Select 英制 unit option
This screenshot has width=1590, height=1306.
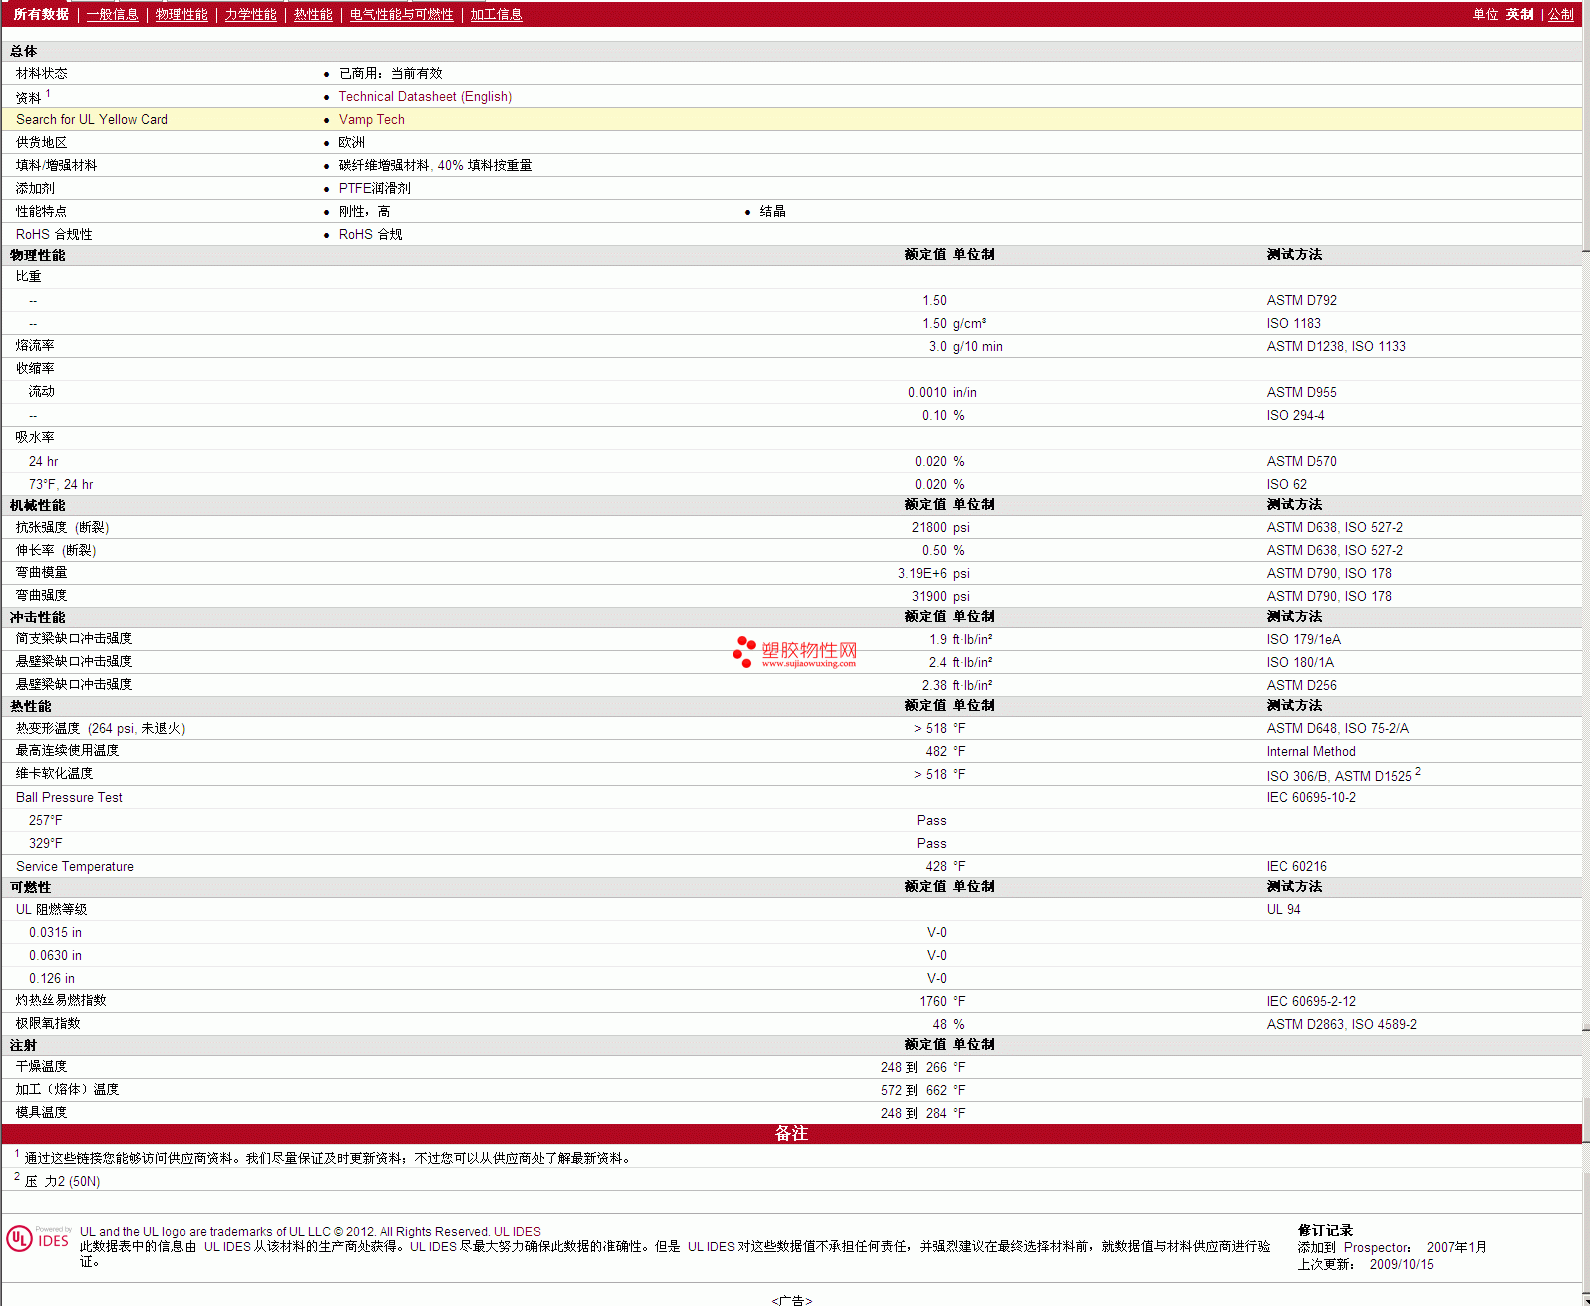[1519, 14]
